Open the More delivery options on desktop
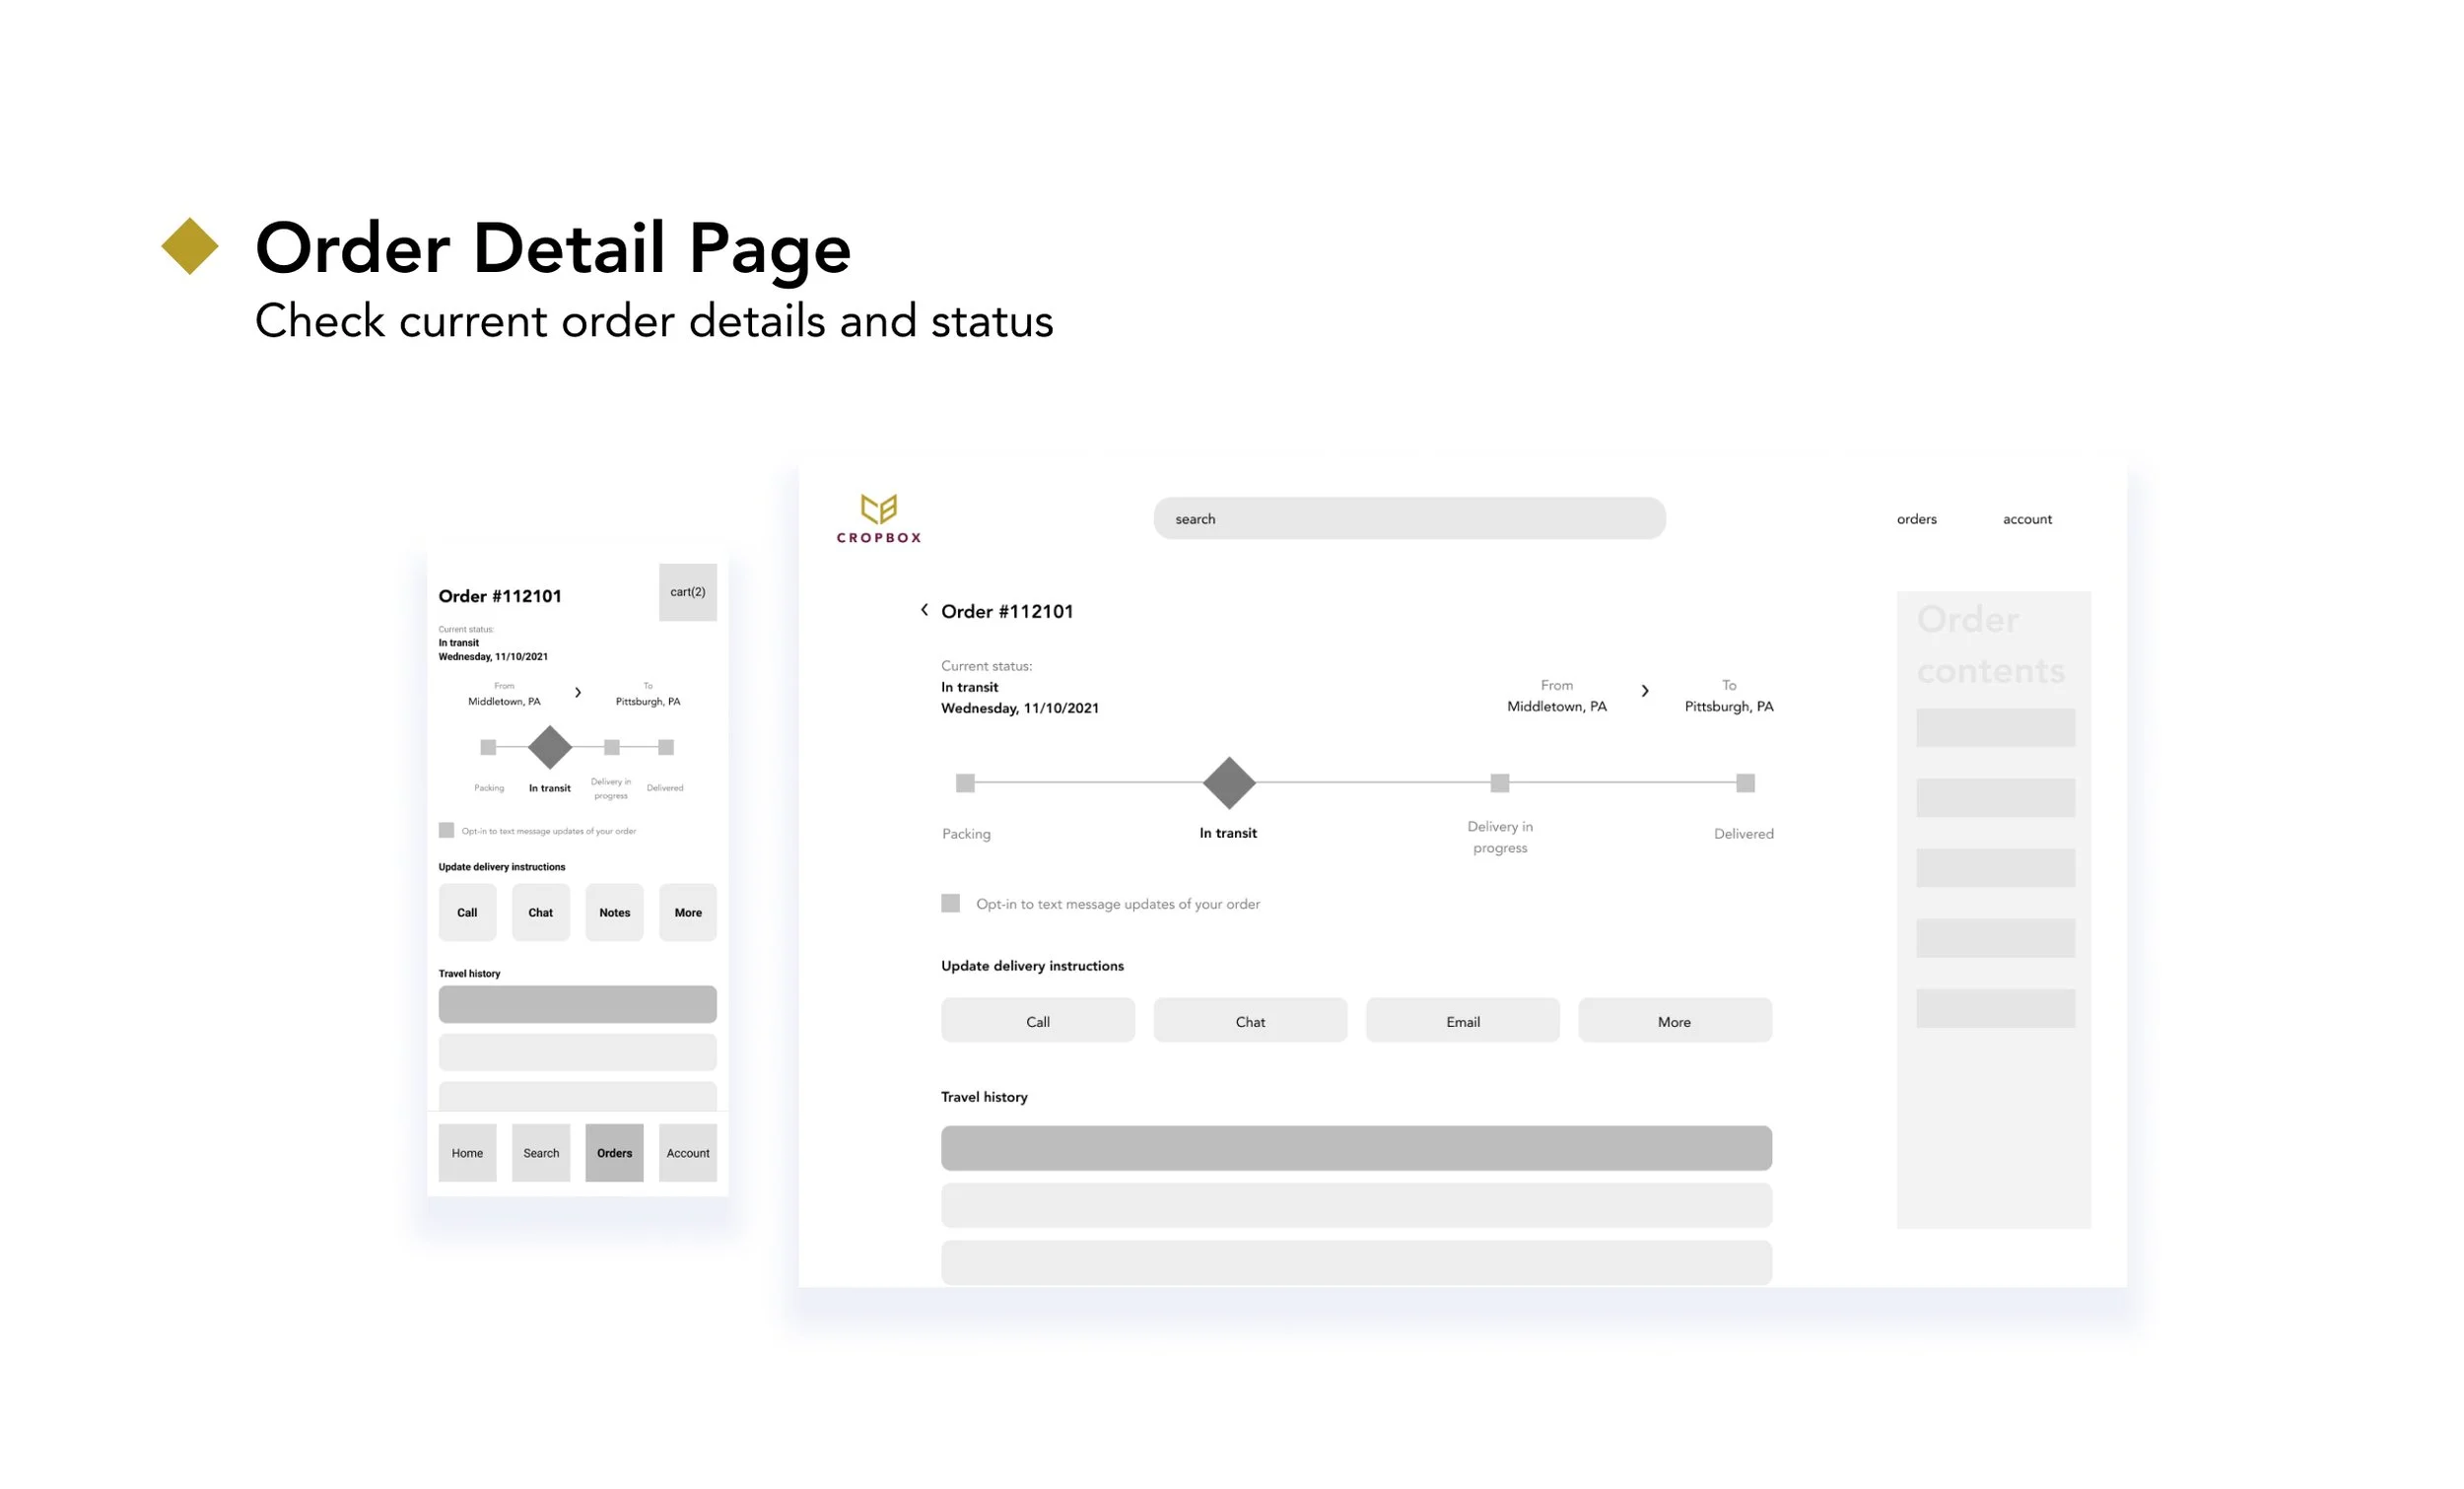 (1674, 1021)
